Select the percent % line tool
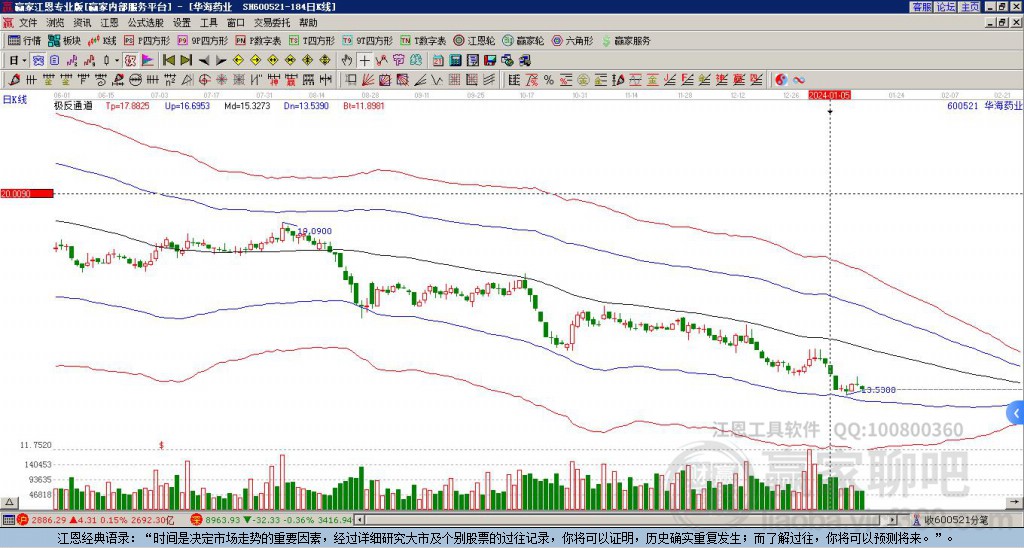Viewport: 1024px width, 548px height. 549,80
